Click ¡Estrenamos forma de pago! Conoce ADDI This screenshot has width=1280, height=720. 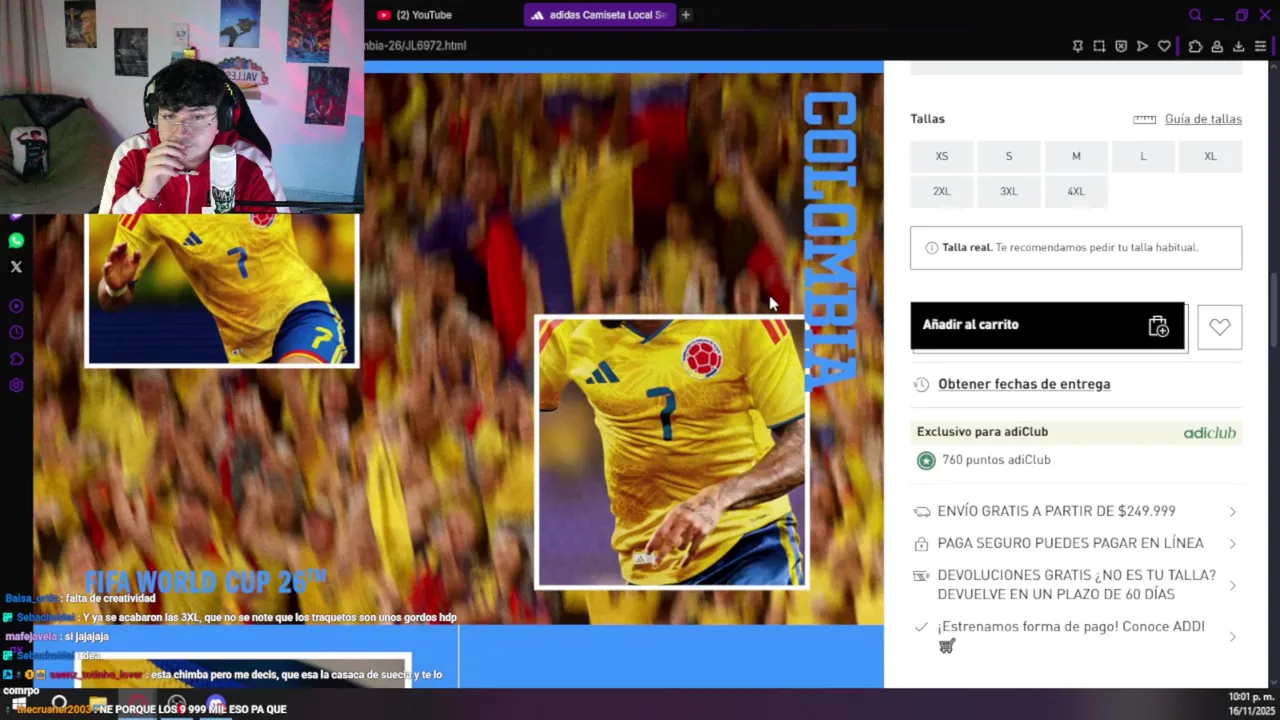(x=1071, y=627)
